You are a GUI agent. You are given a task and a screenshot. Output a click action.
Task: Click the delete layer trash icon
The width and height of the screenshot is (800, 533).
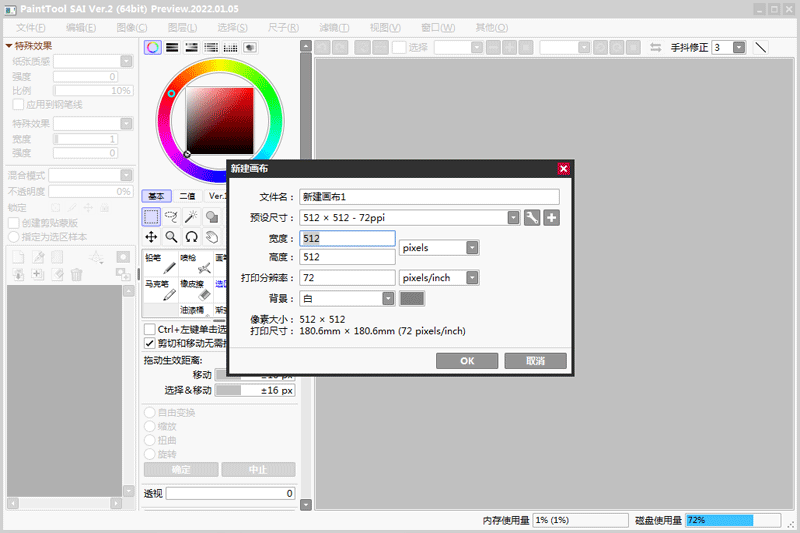pos(77,275)
